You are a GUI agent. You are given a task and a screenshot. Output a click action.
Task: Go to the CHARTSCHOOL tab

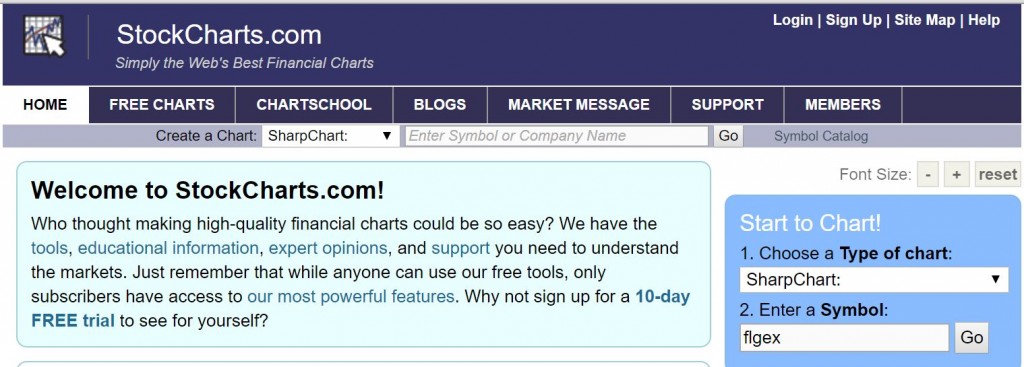(314, 104)
